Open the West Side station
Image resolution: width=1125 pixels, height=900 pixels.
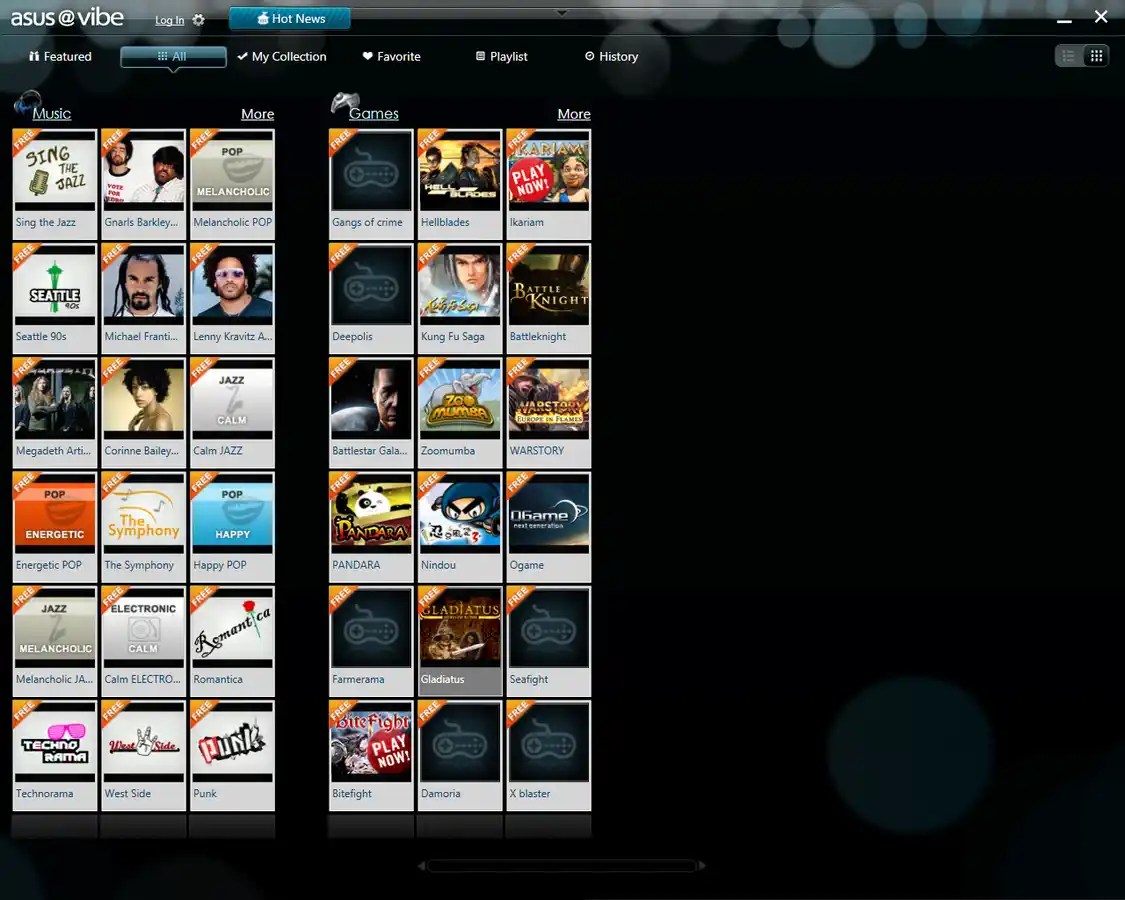[x=143, y=755]
